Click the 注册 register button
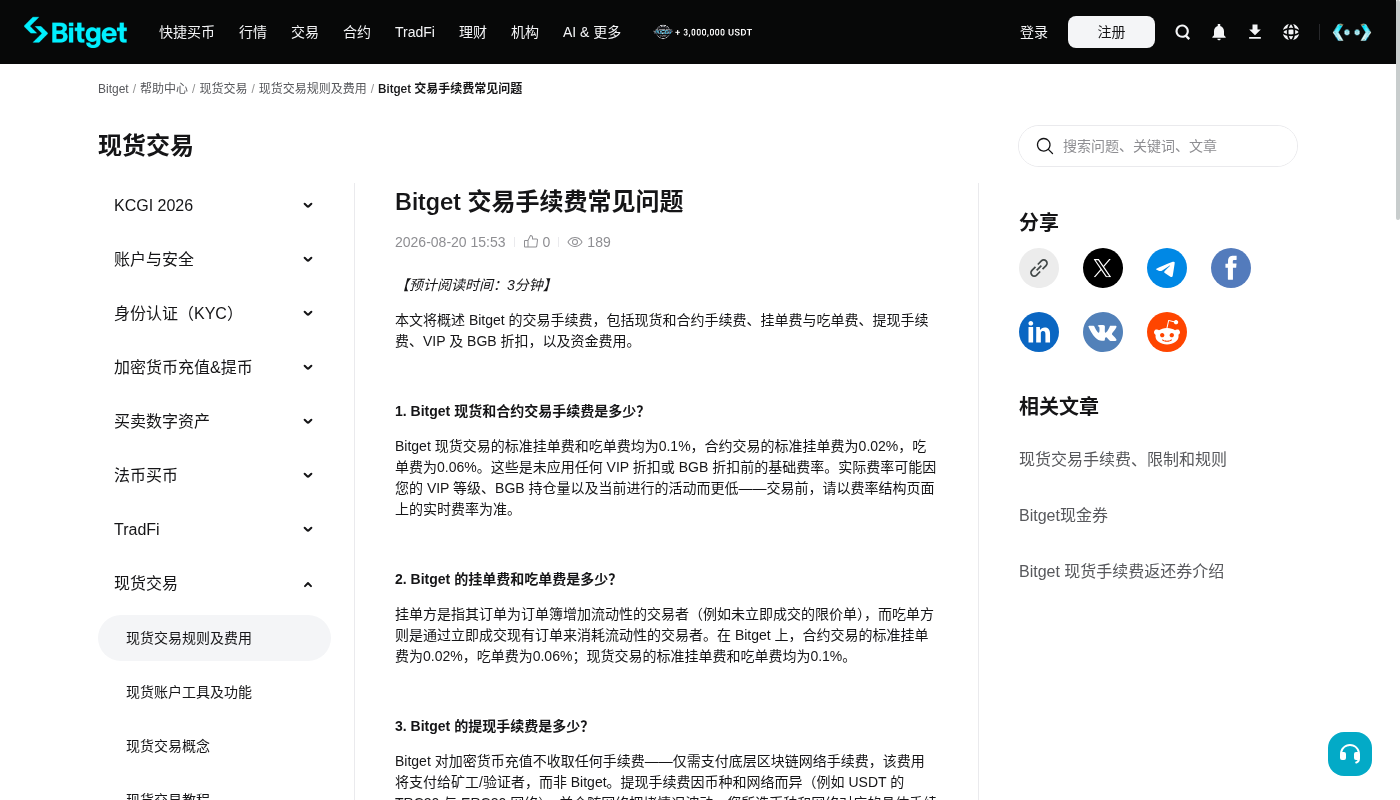This screenshot has width=1400, height=800. [x=1111, y=32]
